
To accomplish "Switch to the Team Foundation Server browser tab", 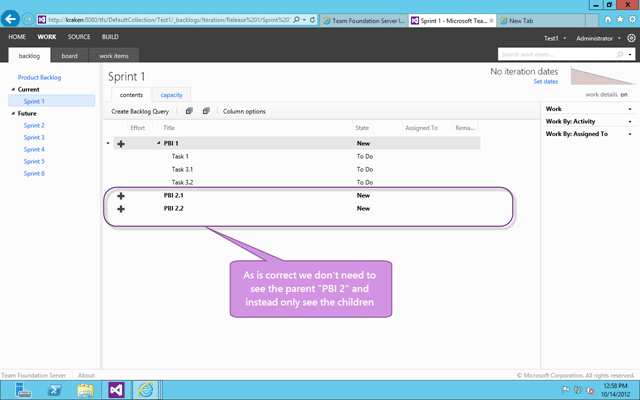I will 364,20.
